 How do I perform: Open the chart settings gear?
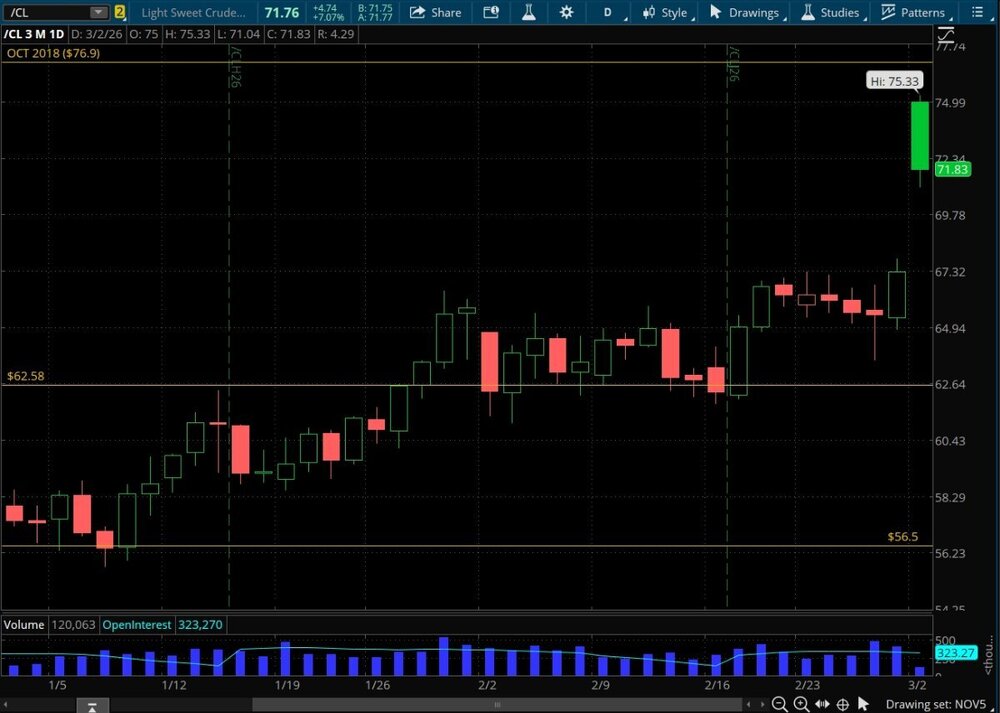coord(567,12)
